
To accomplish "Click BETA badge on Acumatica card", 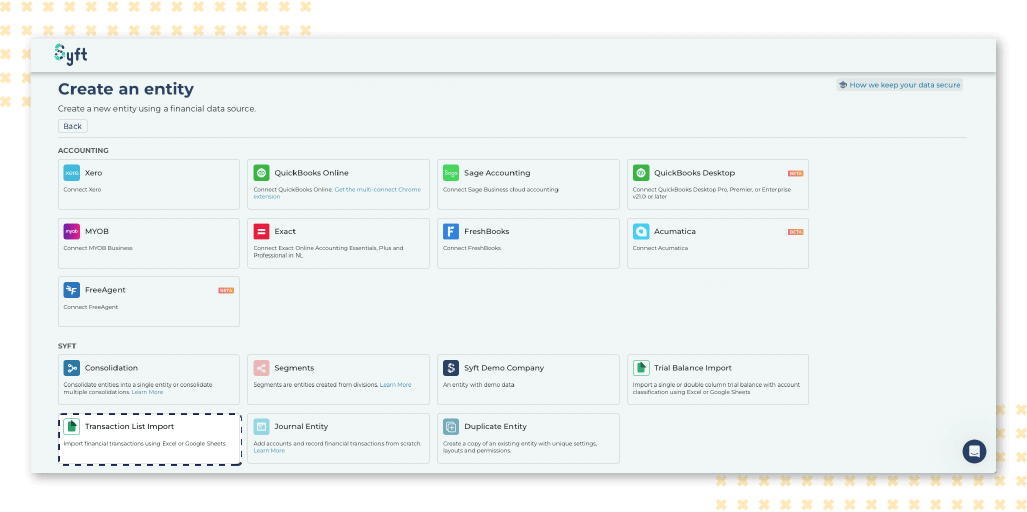I will tap(796, 232).
